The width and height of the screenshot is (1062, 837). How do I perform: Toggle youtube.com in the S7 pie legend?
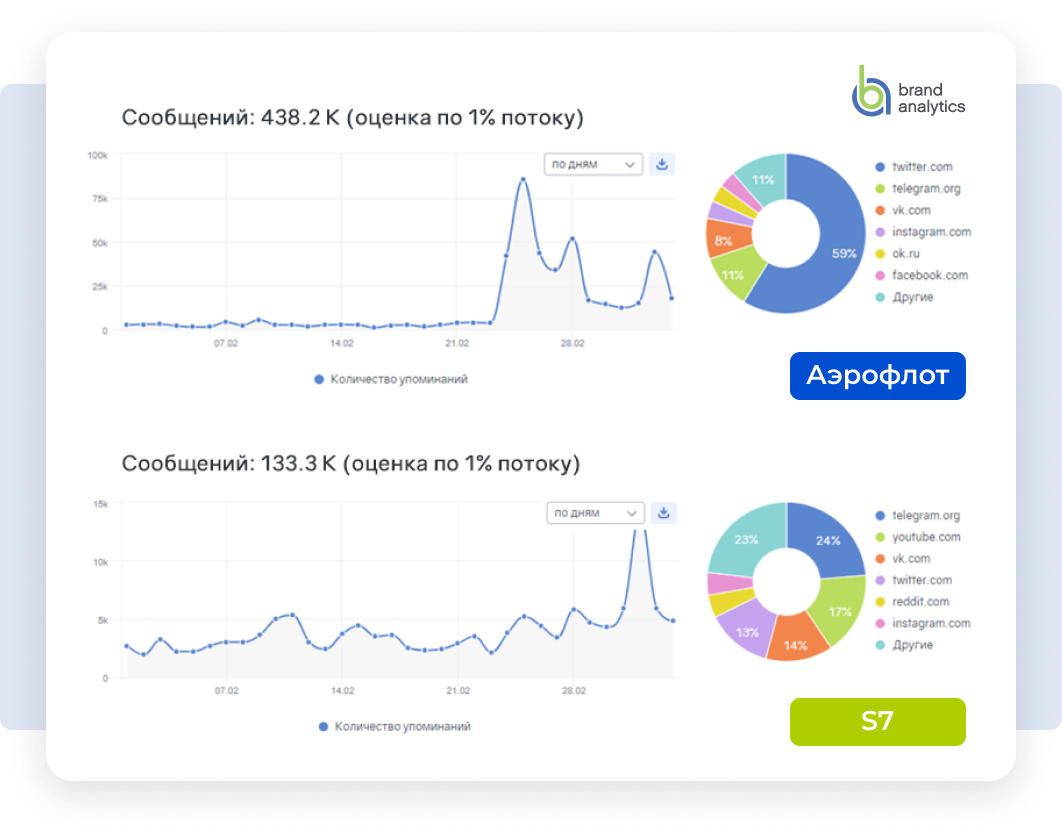[x=918, y=537]
